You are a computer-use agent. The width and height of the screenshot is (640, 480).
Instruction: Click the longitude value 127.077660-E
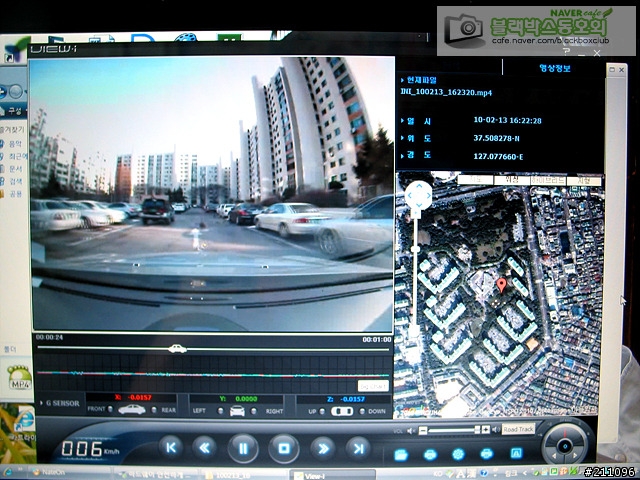pos(498,156)
